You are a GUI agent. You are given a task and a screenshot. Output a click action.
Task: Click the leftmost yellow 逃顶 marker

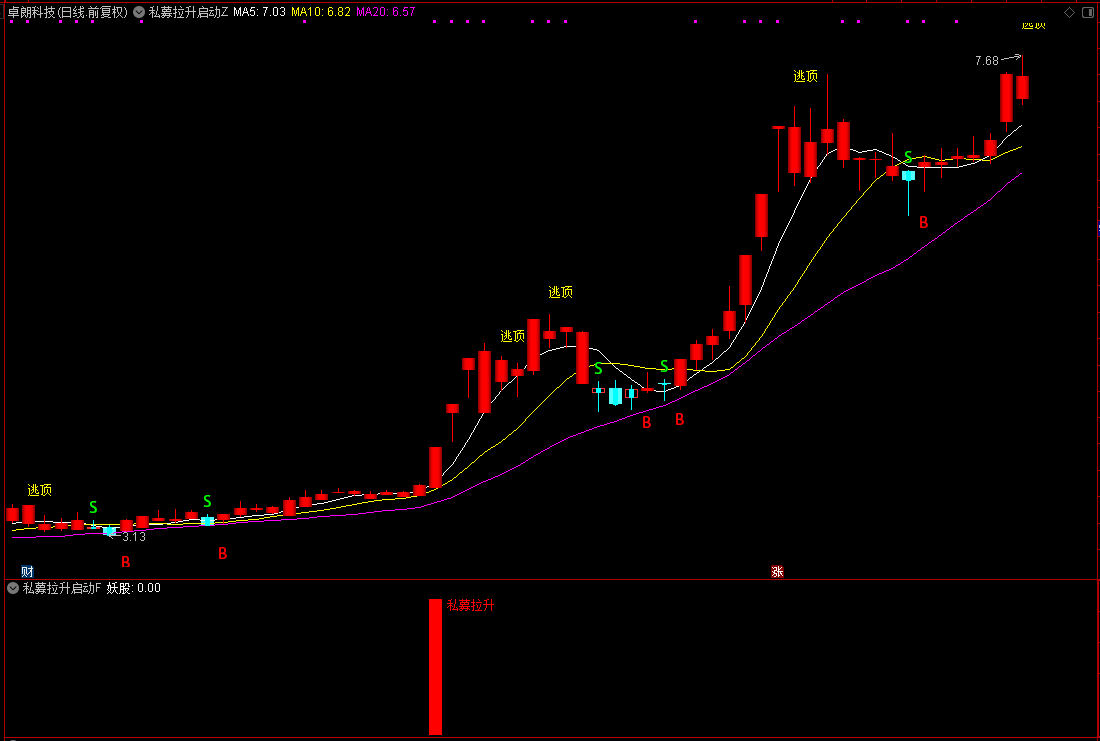40,490
